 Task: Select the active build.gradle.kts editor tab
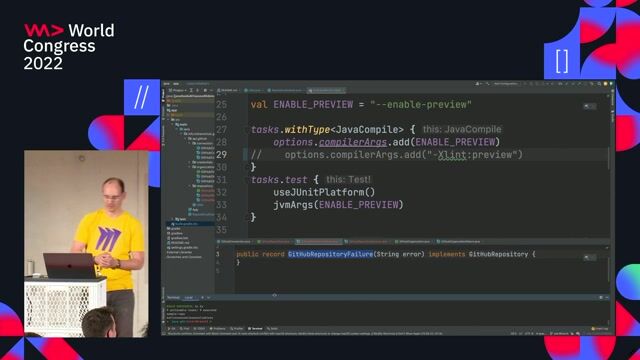click(x=326, y=90)
